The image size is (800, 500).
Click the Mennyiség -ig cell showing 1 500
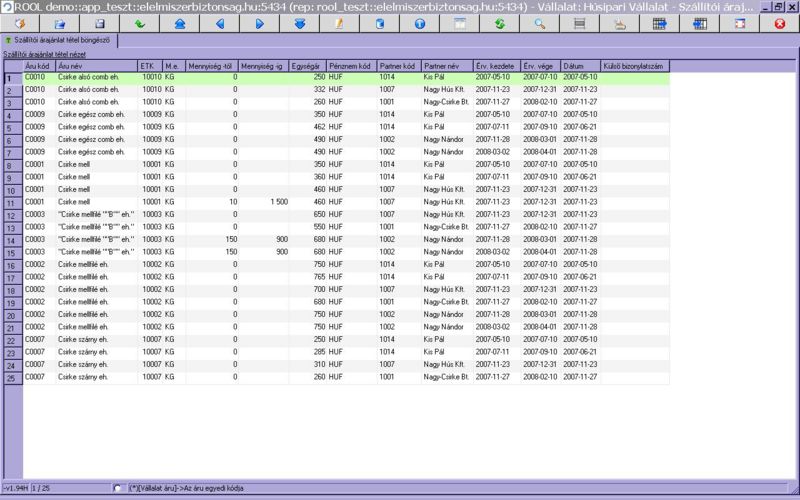click(264, 203)
